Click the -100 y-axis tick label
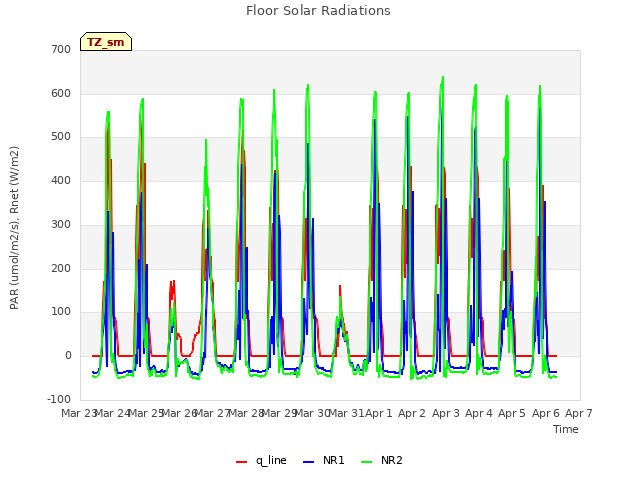Screen dimensions: 640x480 59,399
